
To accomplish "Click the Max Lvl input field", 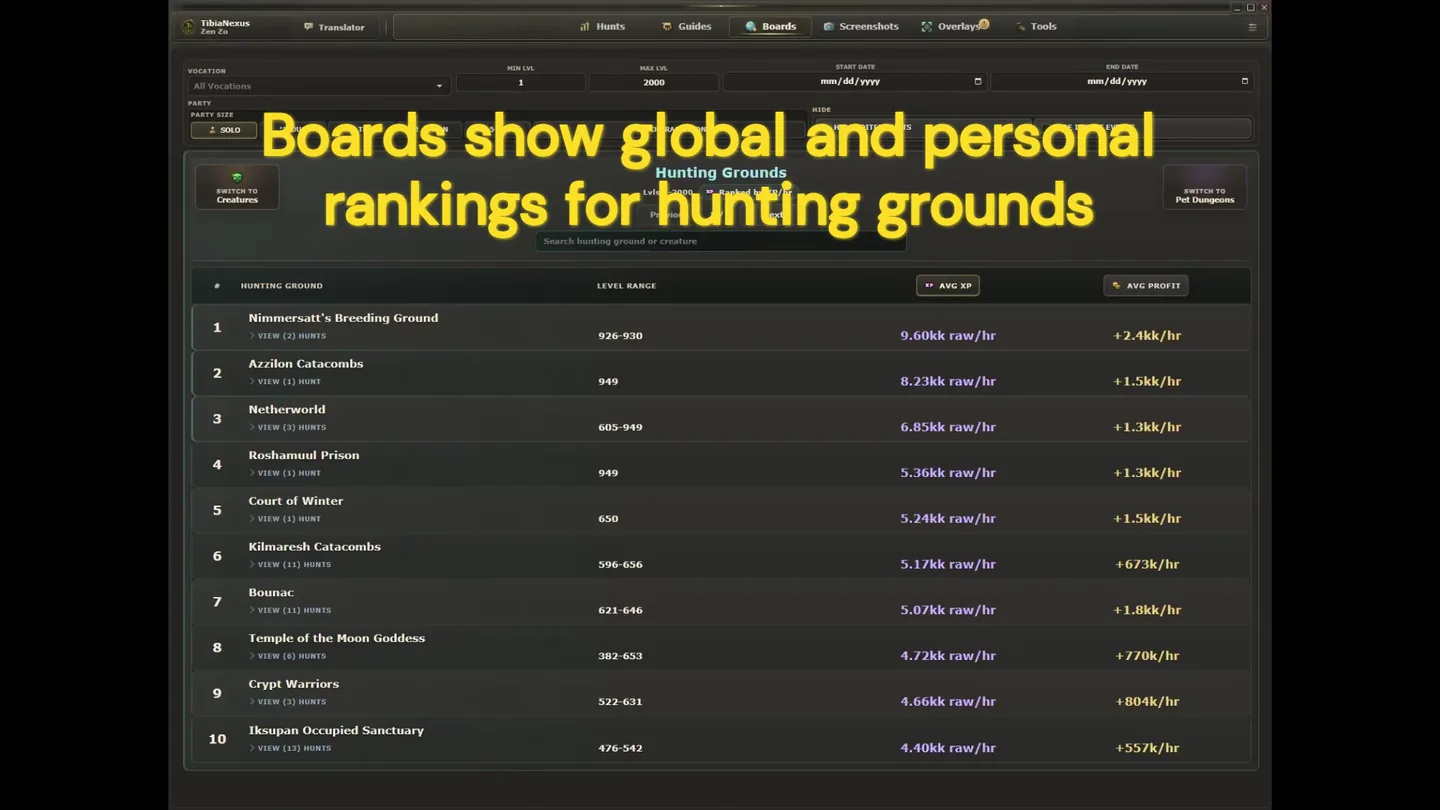I will coord(654,82).
